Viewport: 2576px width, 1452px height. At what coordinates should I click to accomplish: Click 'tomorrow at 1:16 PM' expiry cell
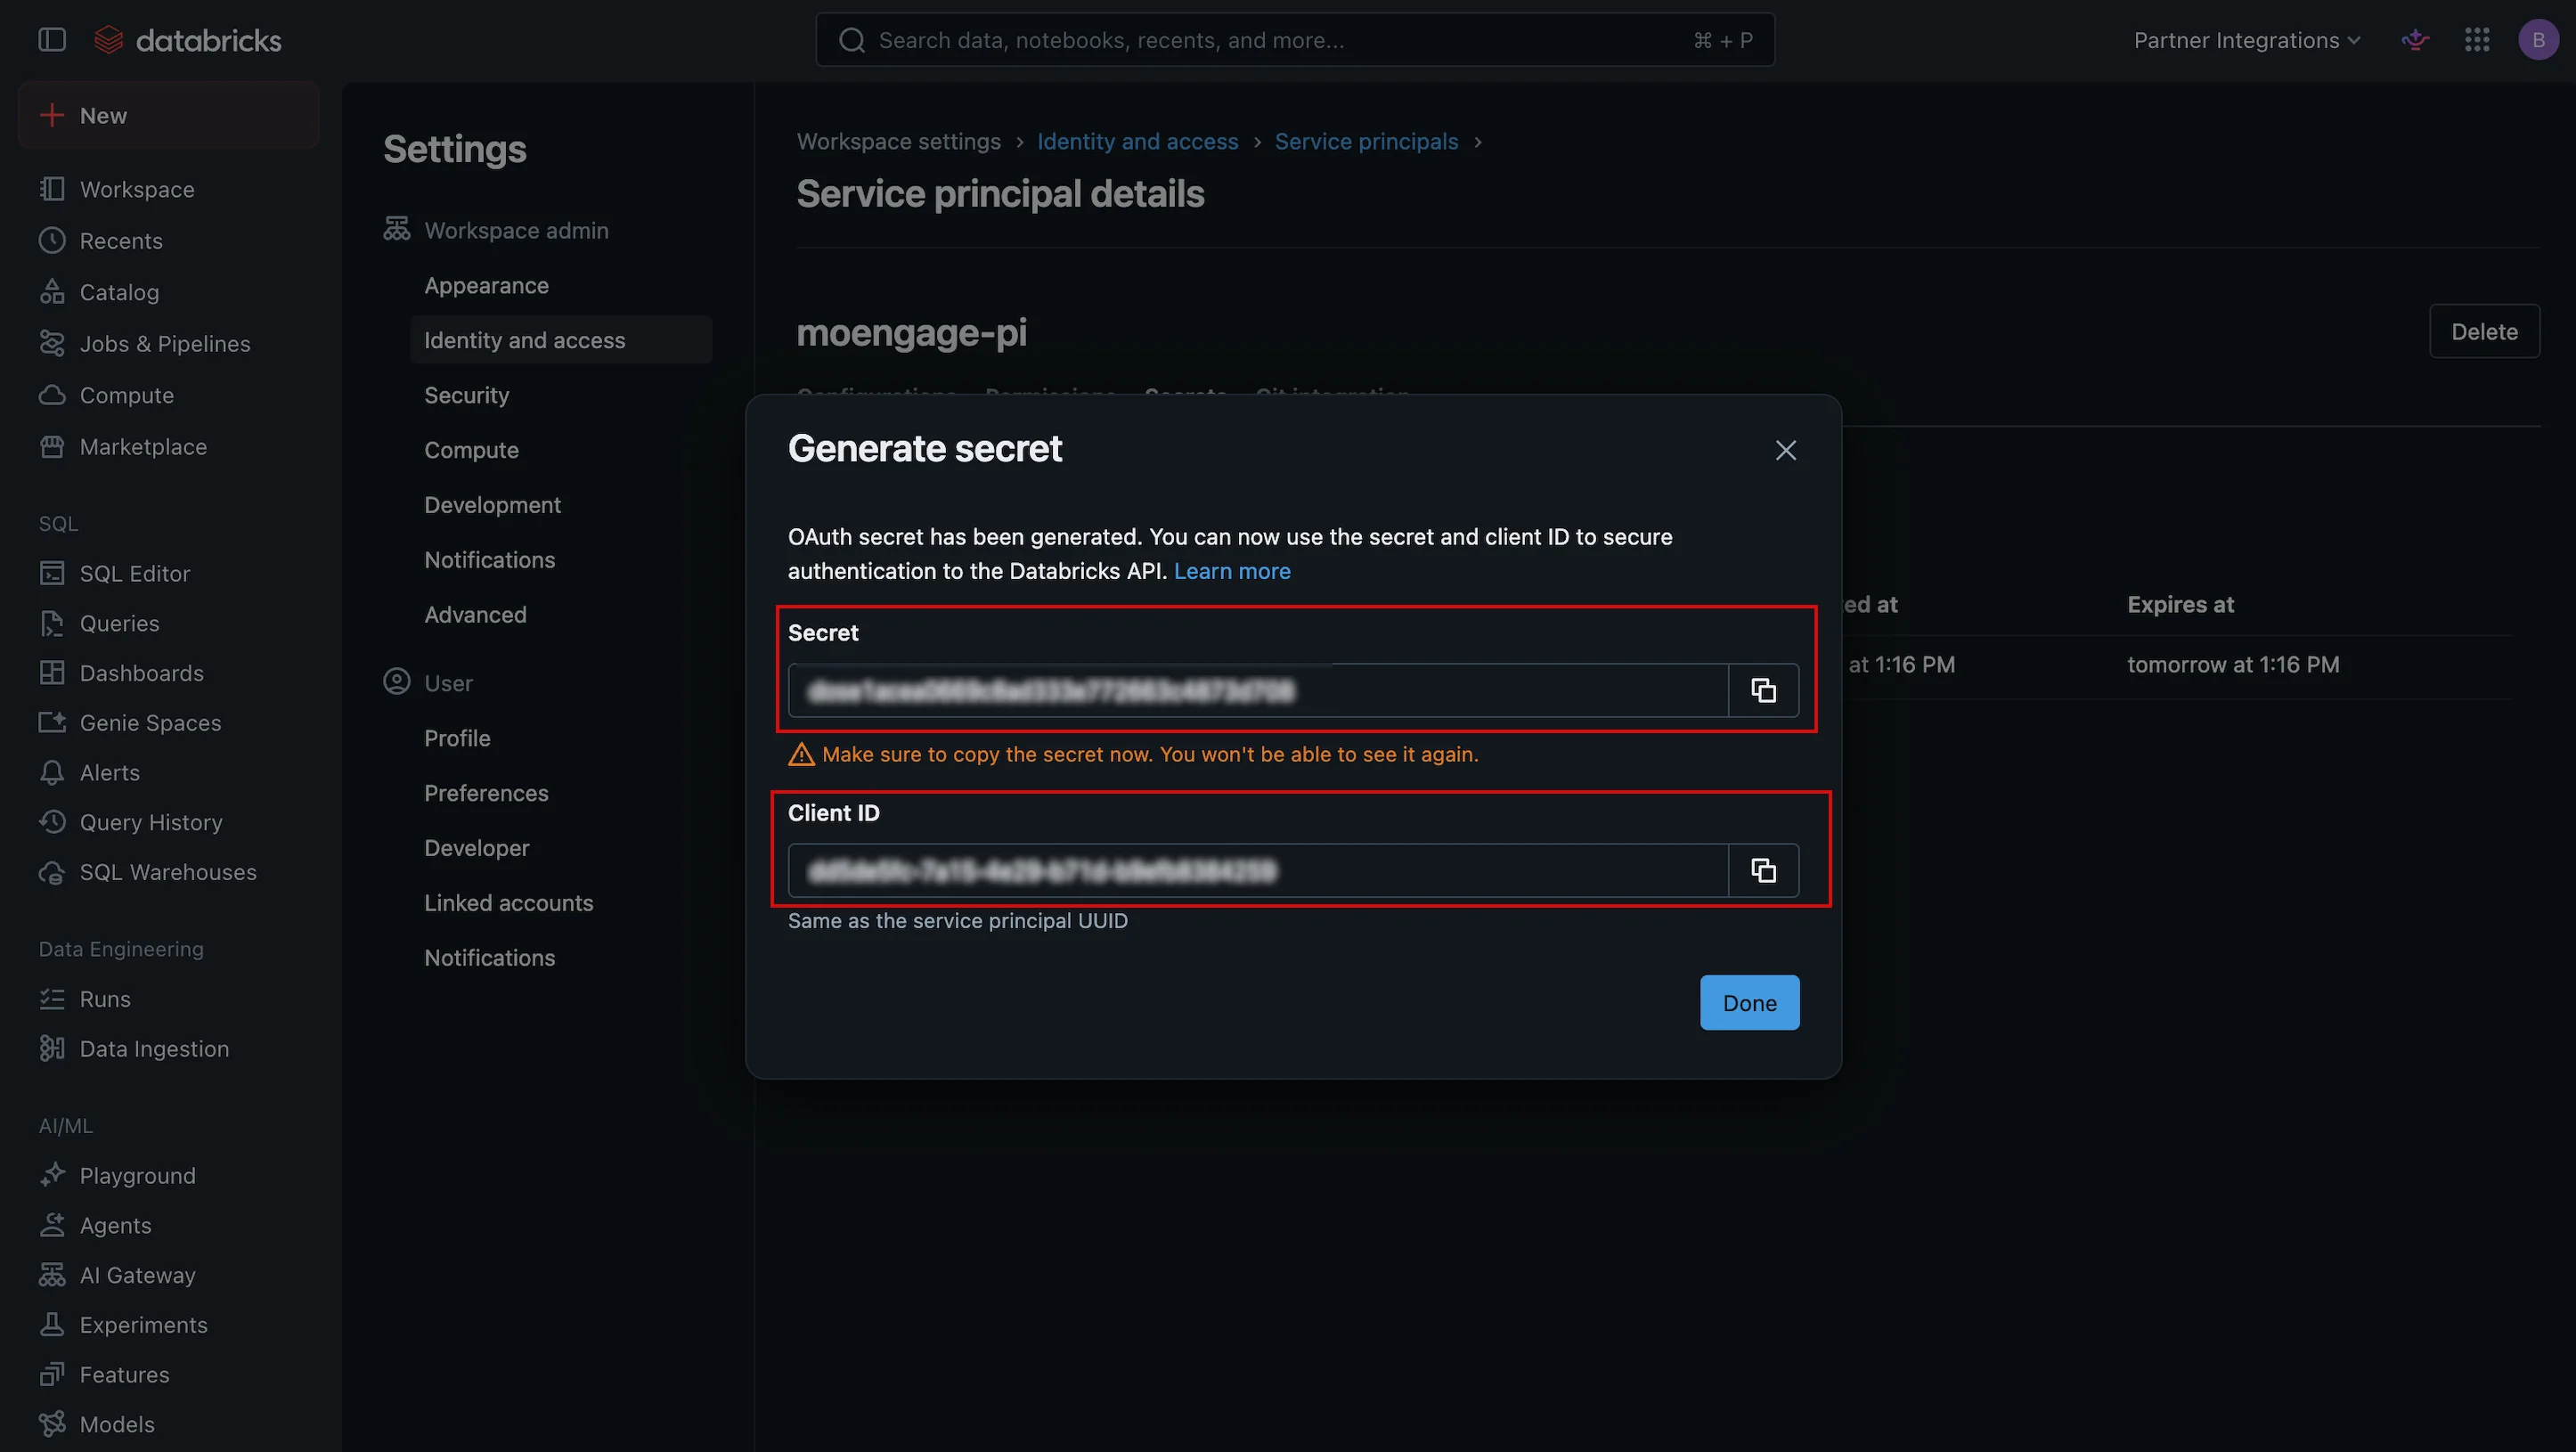[x=2233, y=664]
